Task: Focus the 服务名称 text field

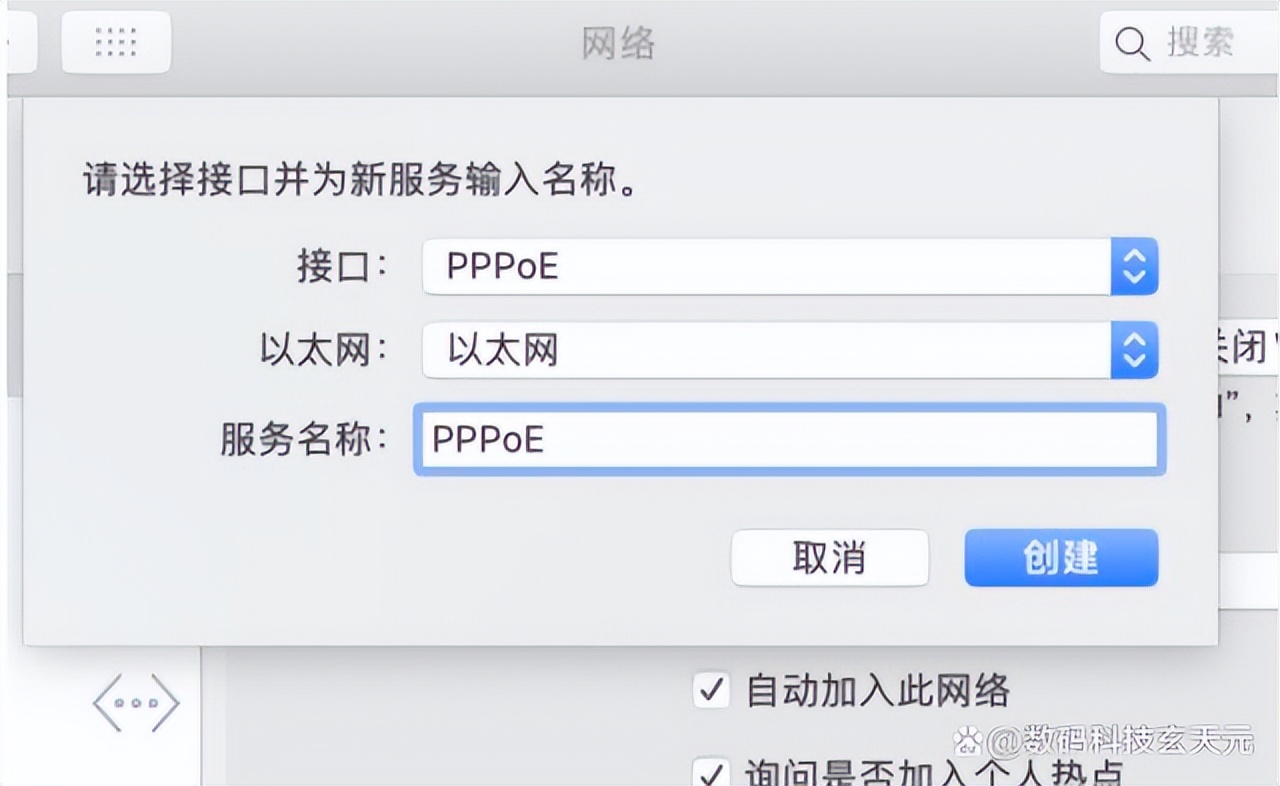Action: coord(789,440)
